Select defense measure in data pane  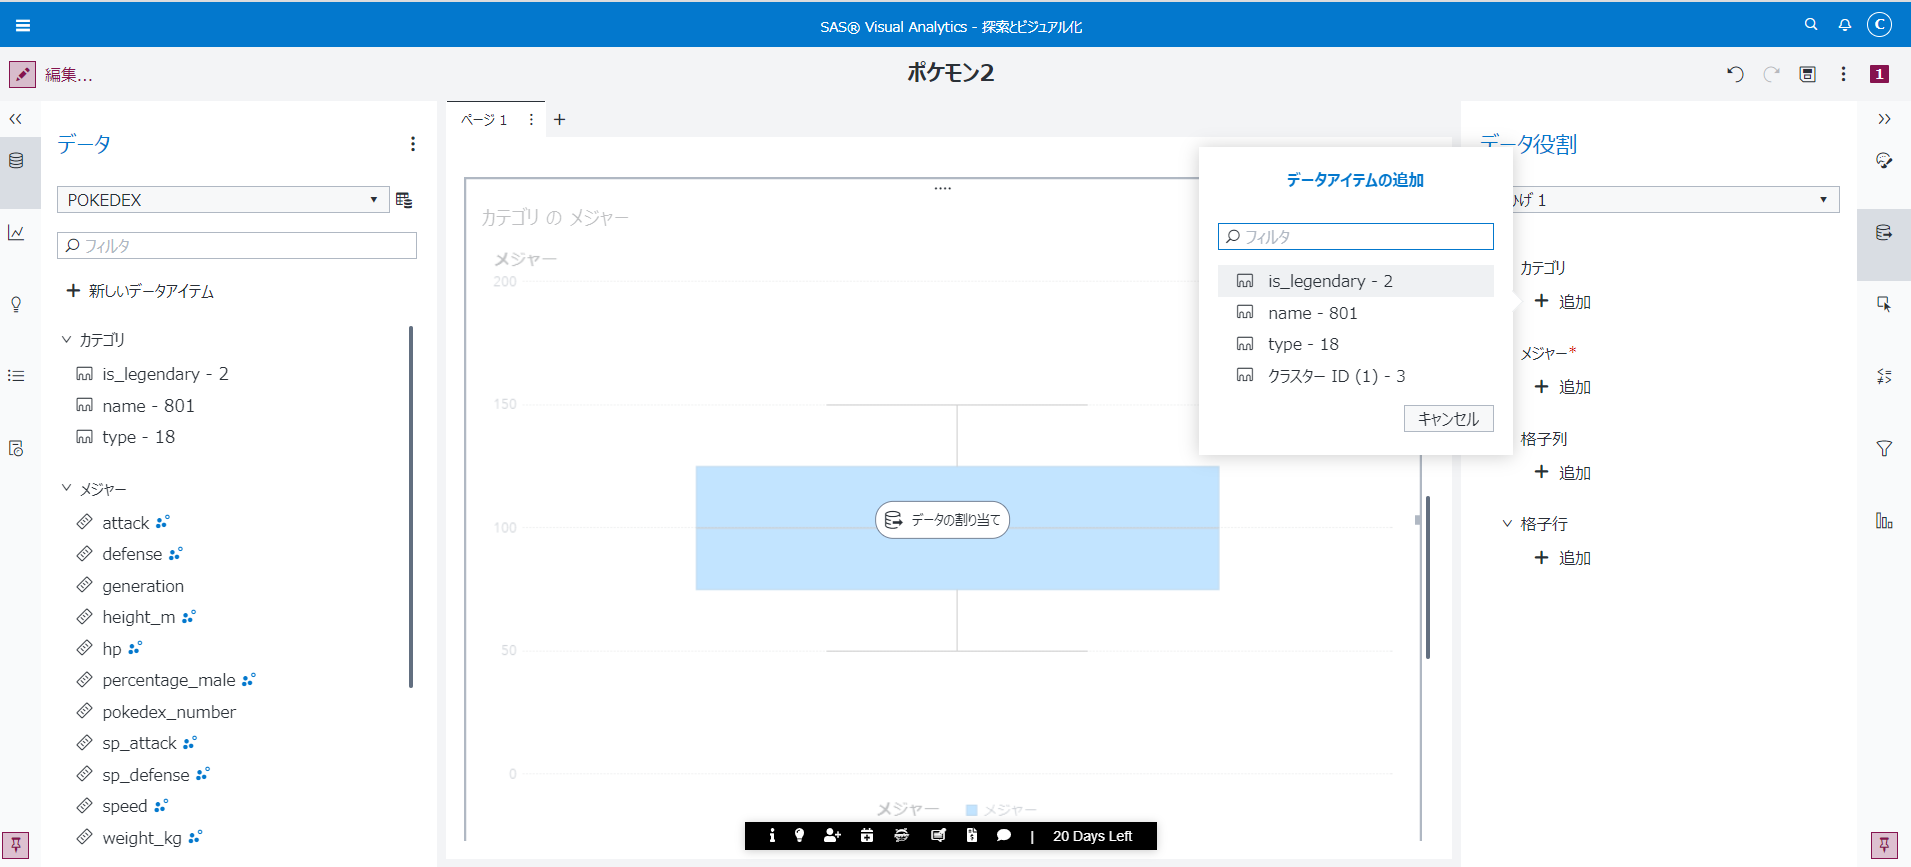[130, 554]
